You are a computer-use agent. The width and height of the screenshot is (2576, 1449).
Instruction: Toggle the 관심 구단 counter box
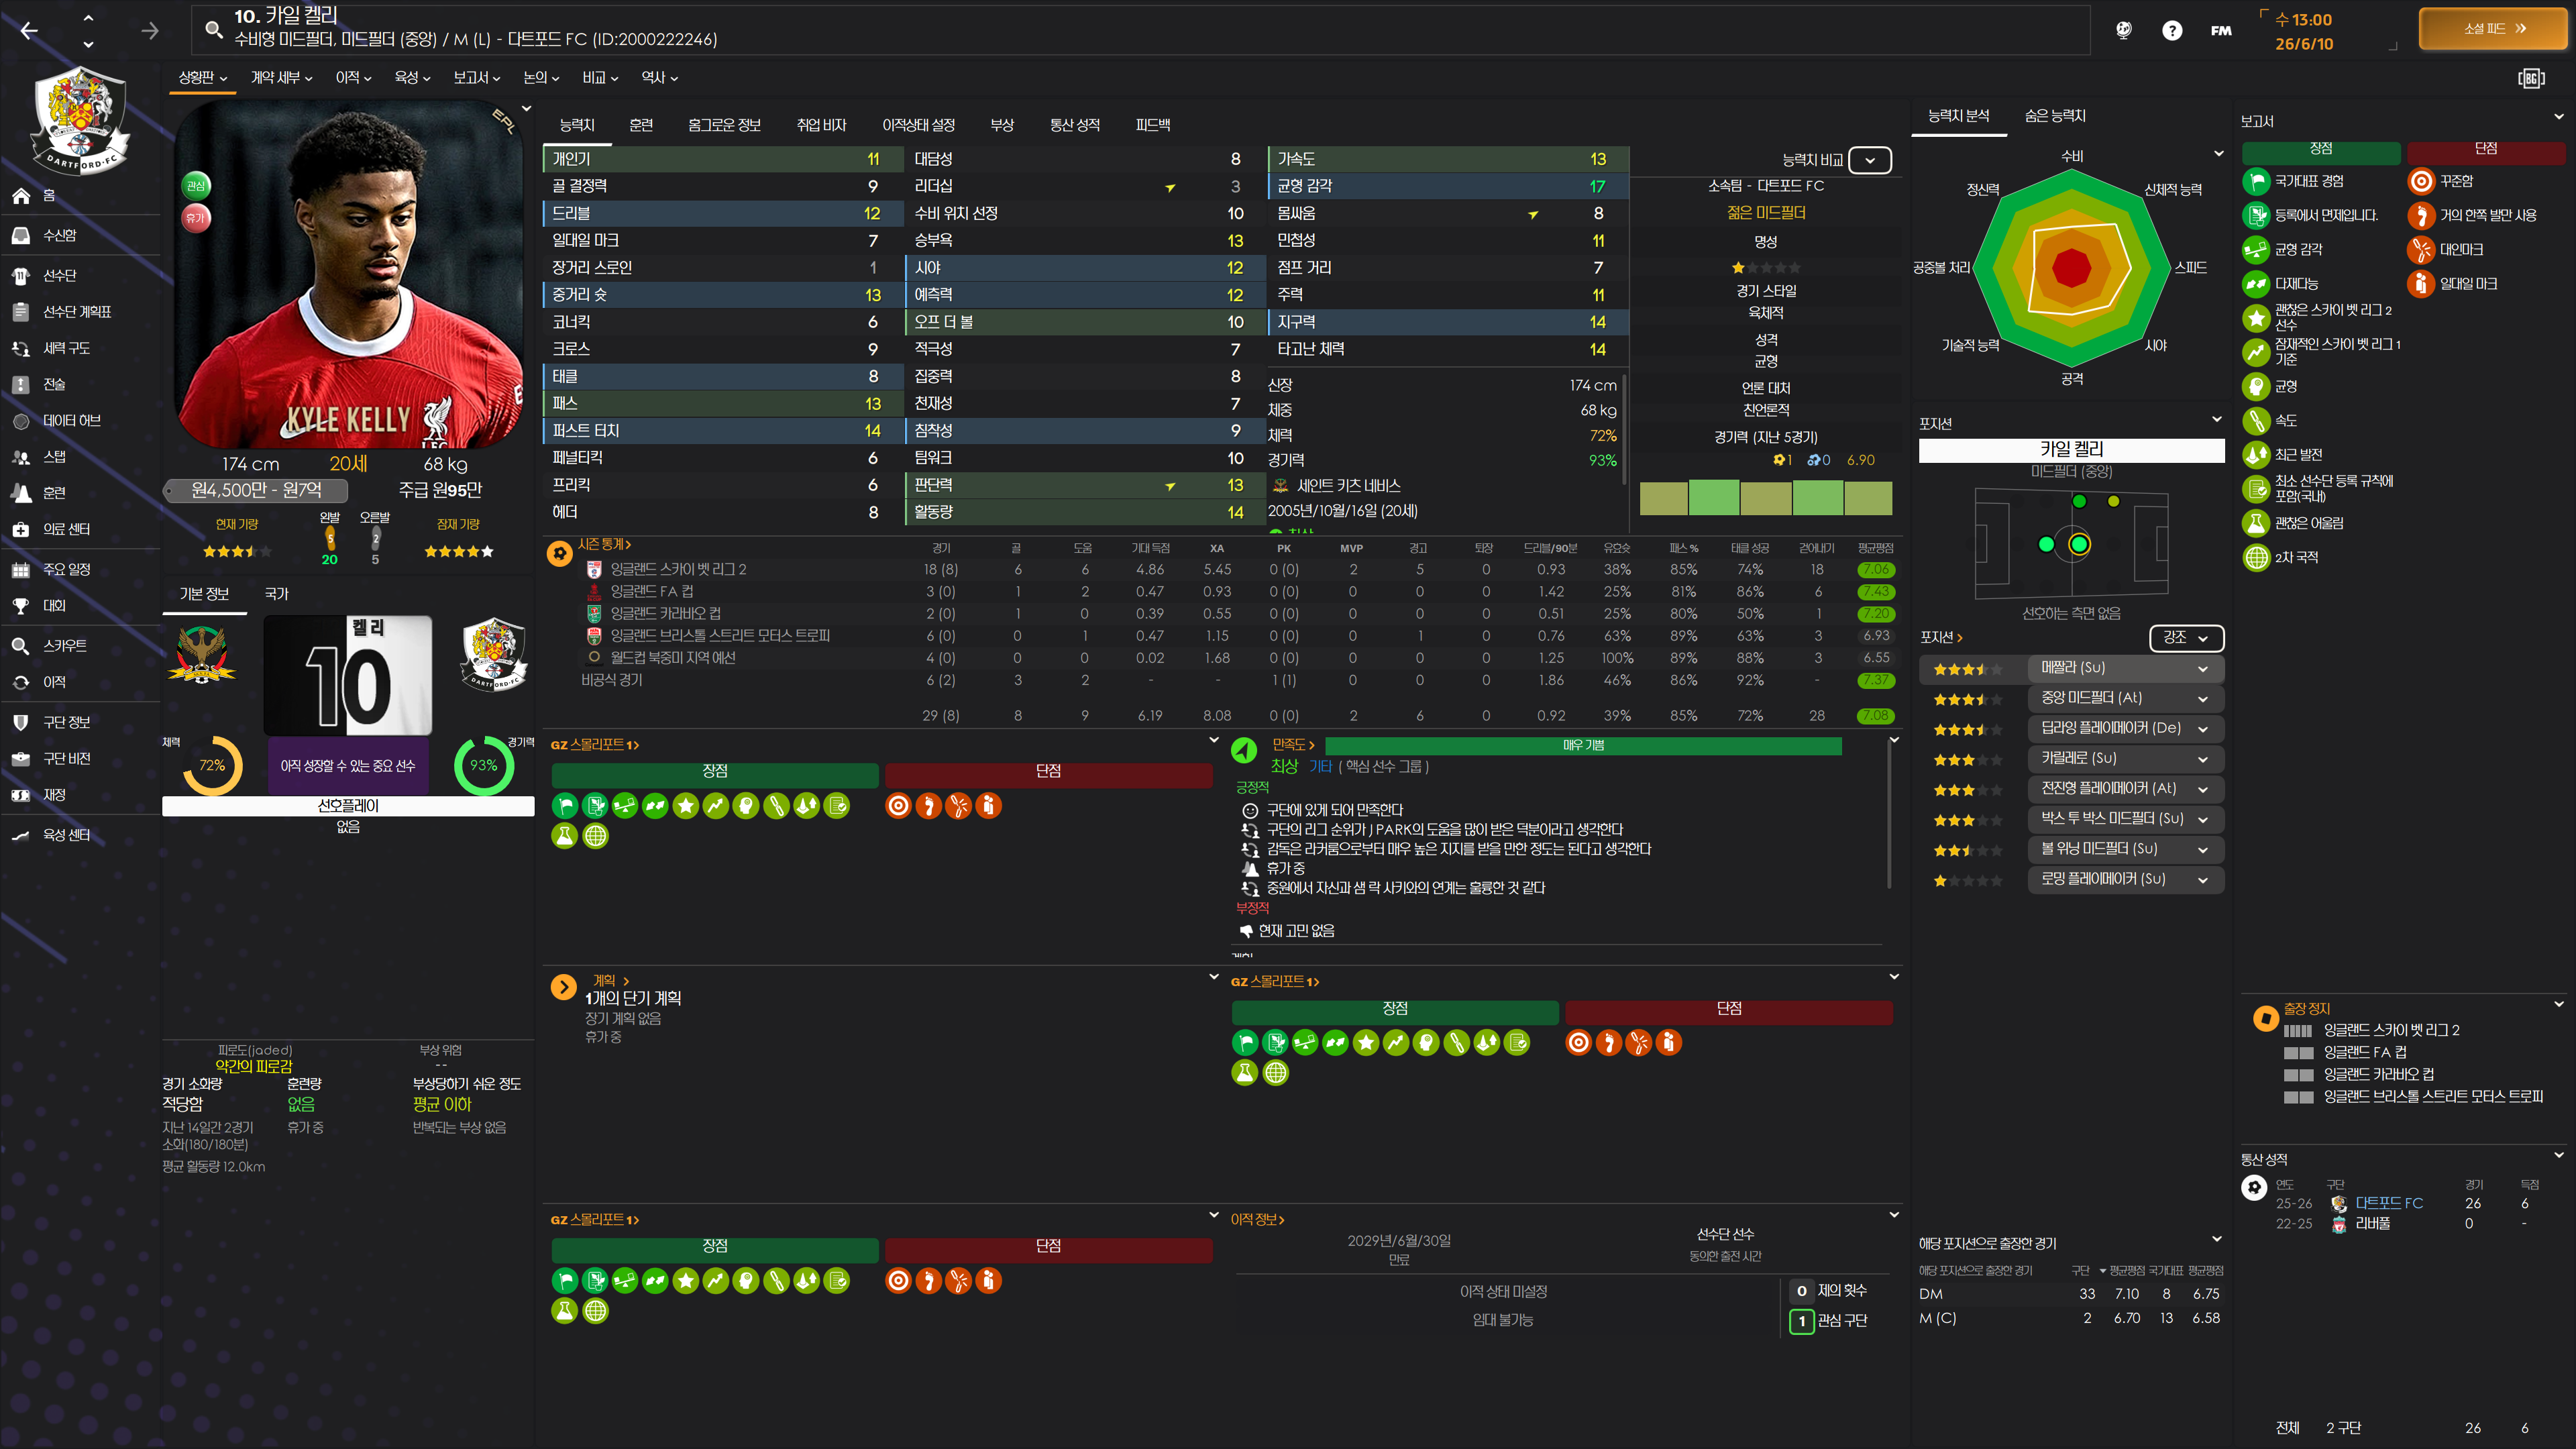pyautogui.click(x=1801, y=1321)
